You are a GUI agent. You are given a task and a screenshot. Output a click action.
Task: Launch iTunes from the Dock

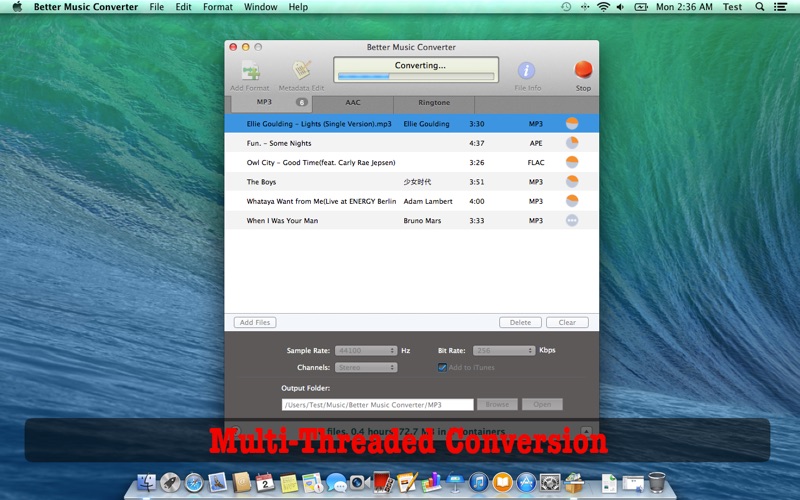[479, 482]
